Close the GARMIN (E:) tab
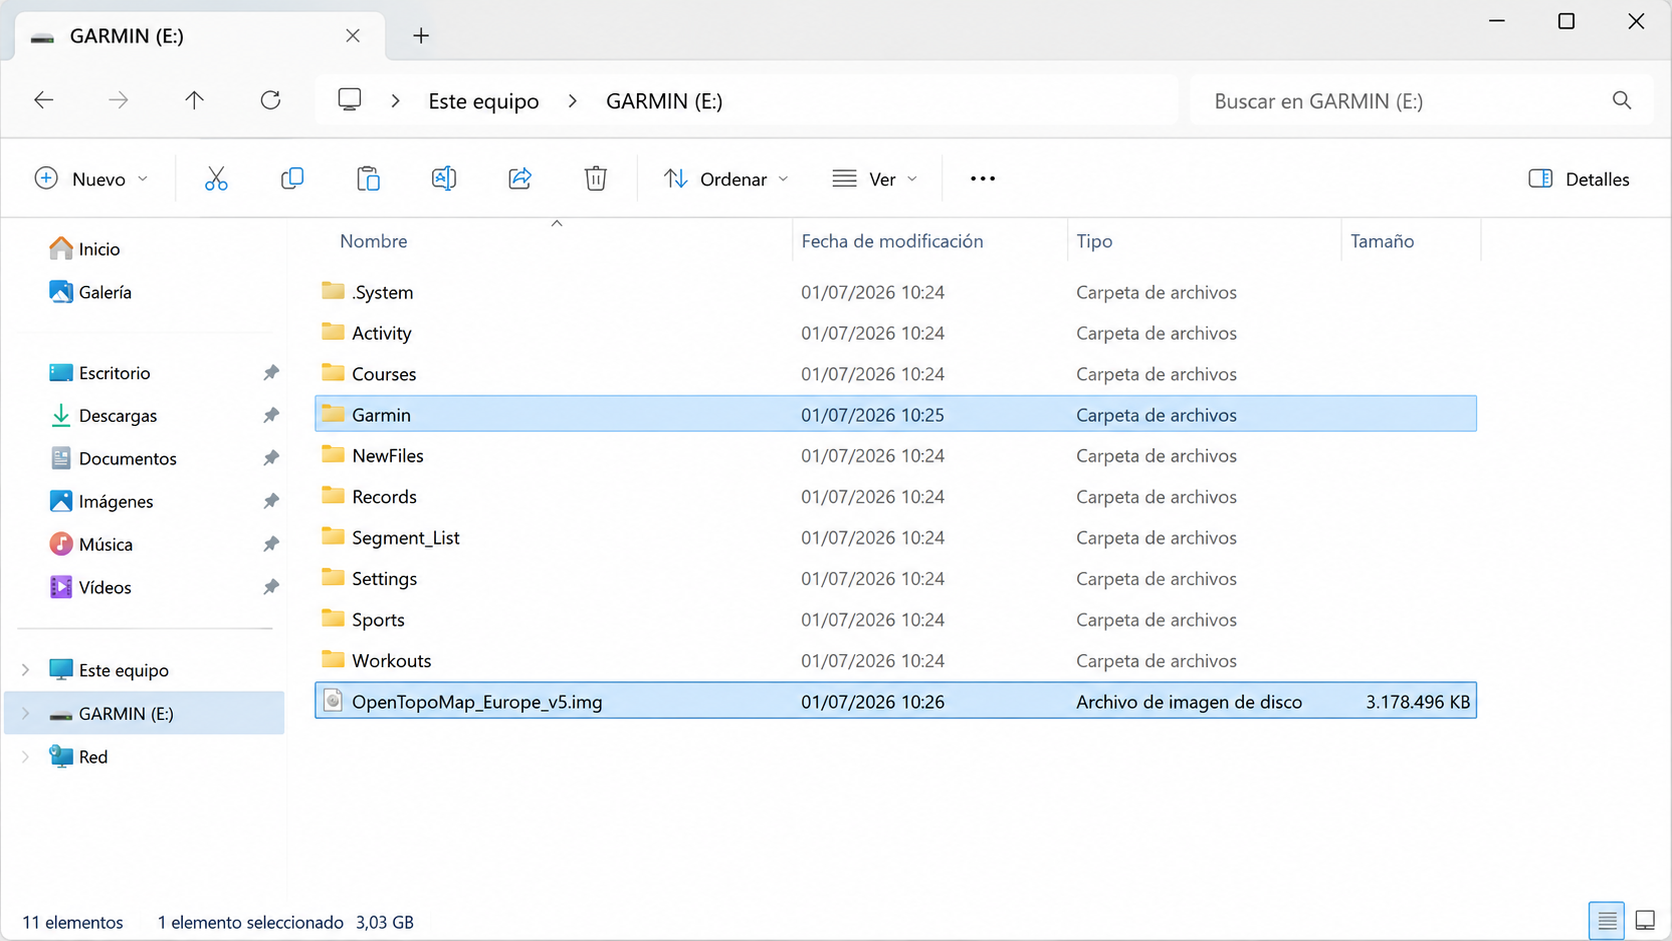The image size is (1672, 941). pyautogui.click(x=353, y=36)
